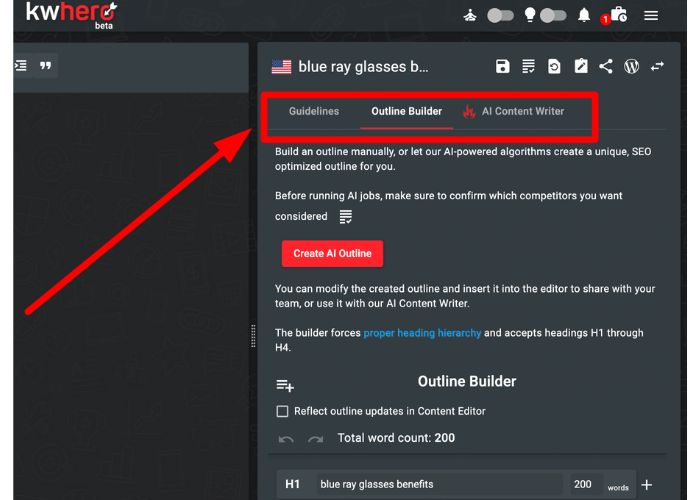
Task: Click the clipboard edit icon
Action: point(580,67)
